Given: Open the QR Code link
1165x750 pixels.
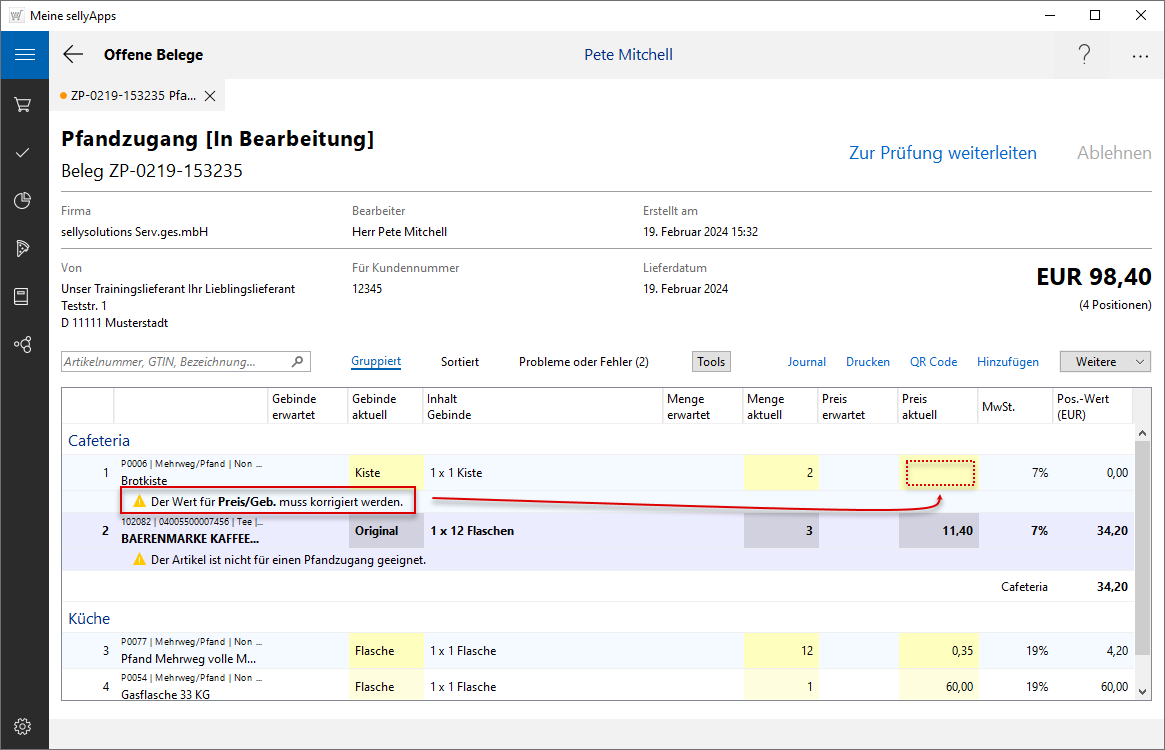Looking at the screenshot, I should [933, 362].
